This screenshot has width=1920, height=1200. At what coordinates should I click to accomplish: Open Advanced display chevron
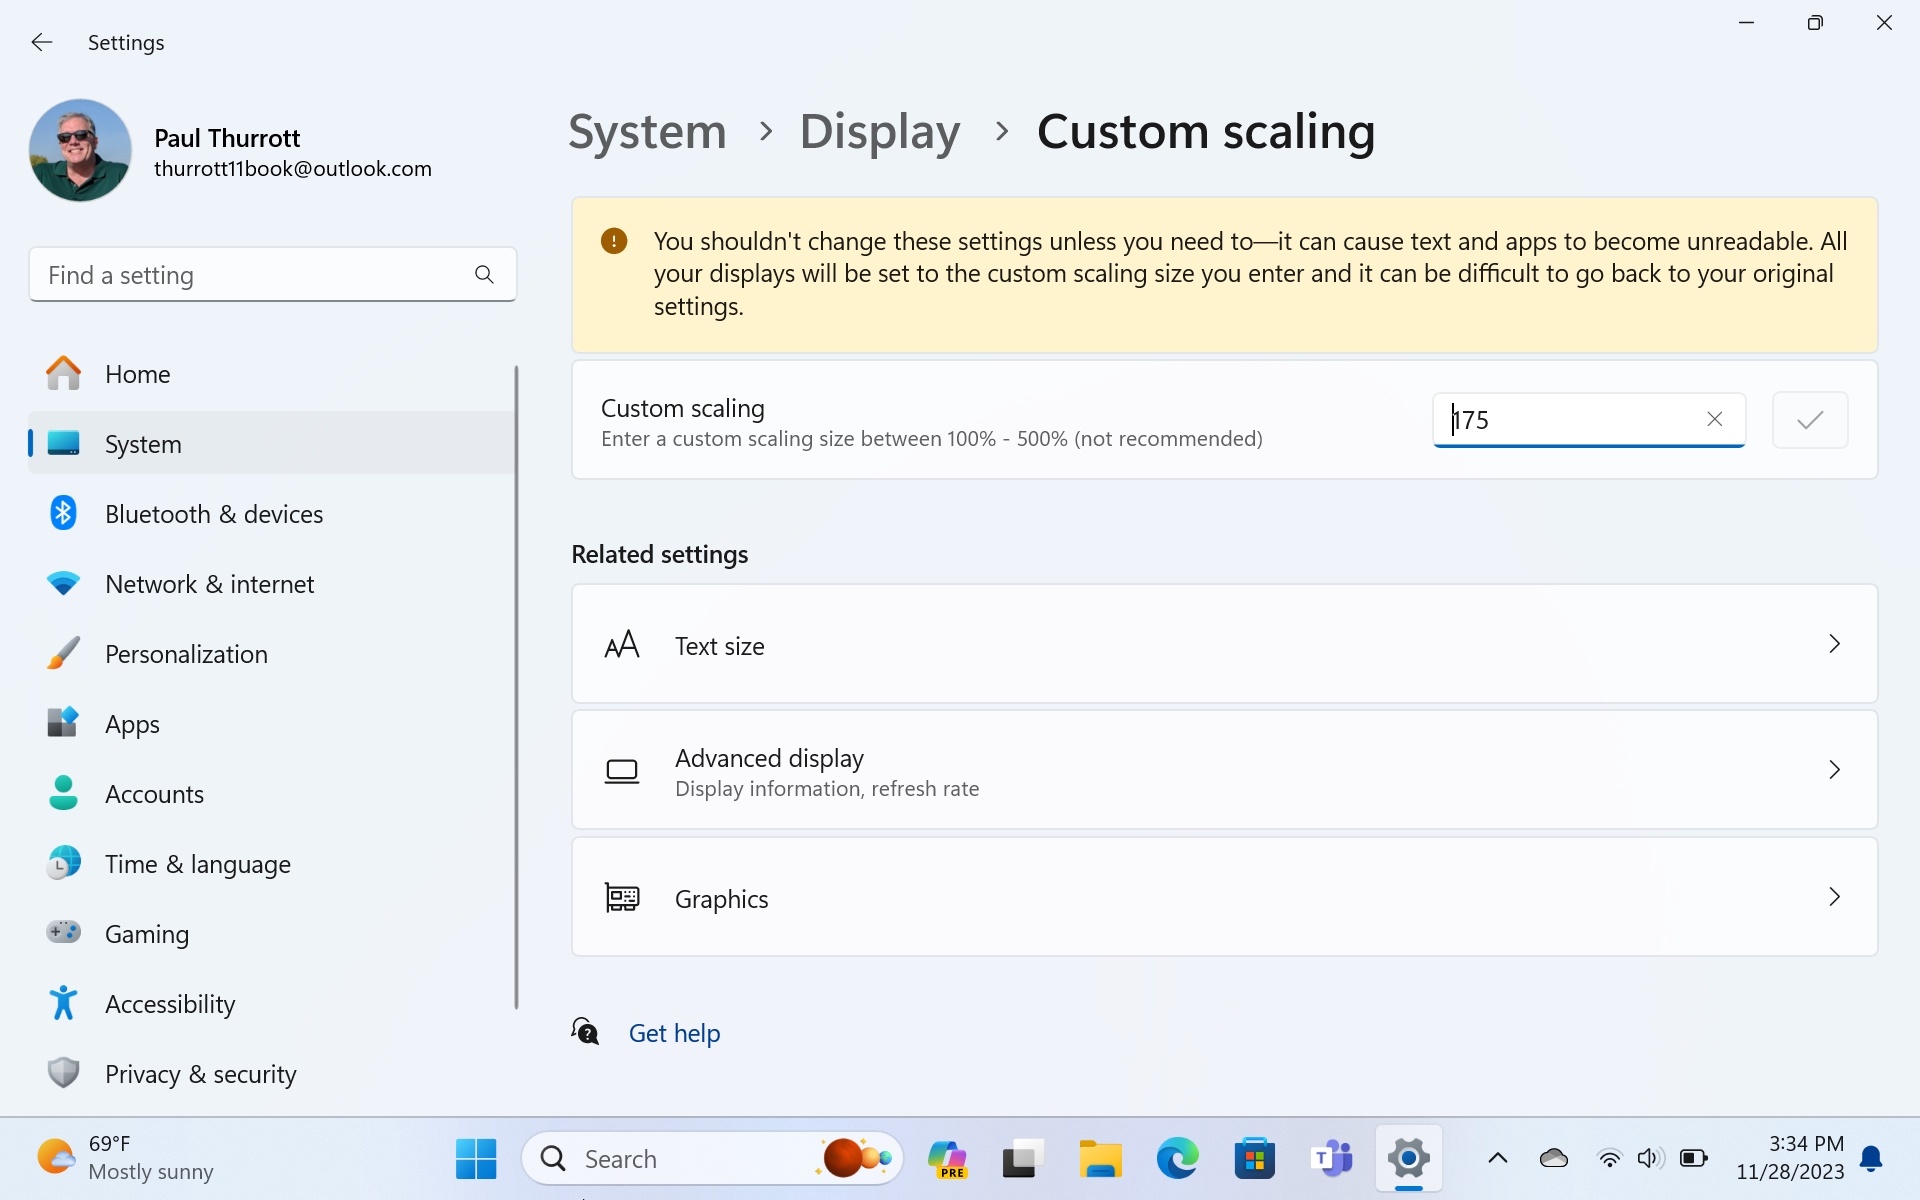click(1833, 770)
